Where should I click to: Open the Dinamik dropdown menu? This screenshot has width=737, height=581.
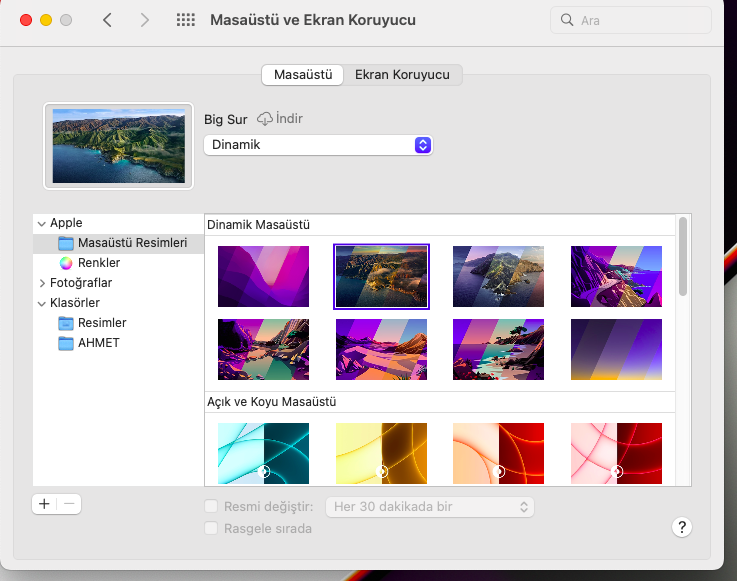click(x=318, y=145)
